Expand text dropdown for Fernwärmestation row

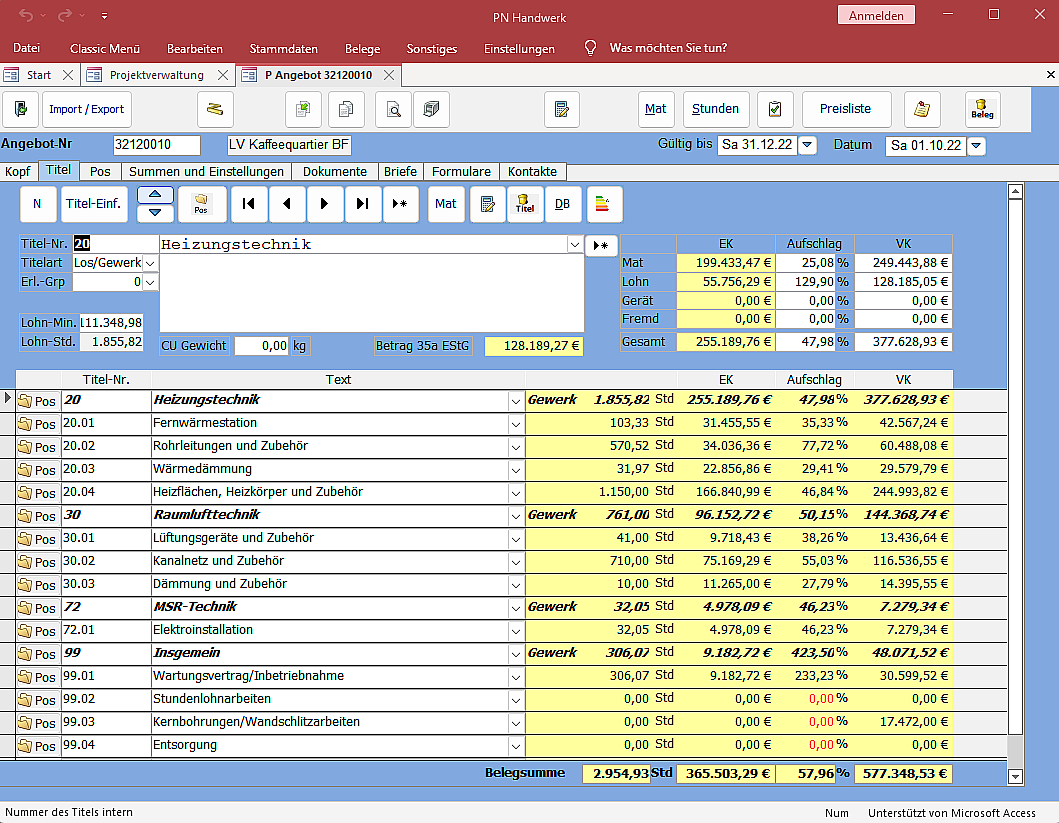516,423
